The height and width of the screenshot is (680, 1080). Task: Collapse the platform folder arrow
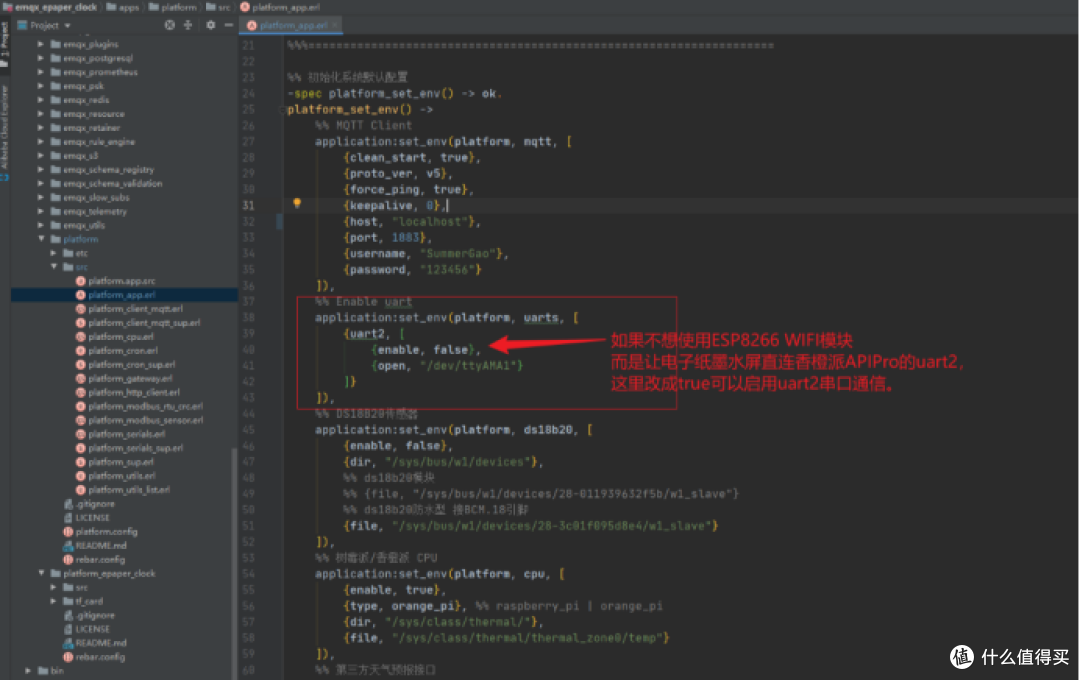coord(41,239)
